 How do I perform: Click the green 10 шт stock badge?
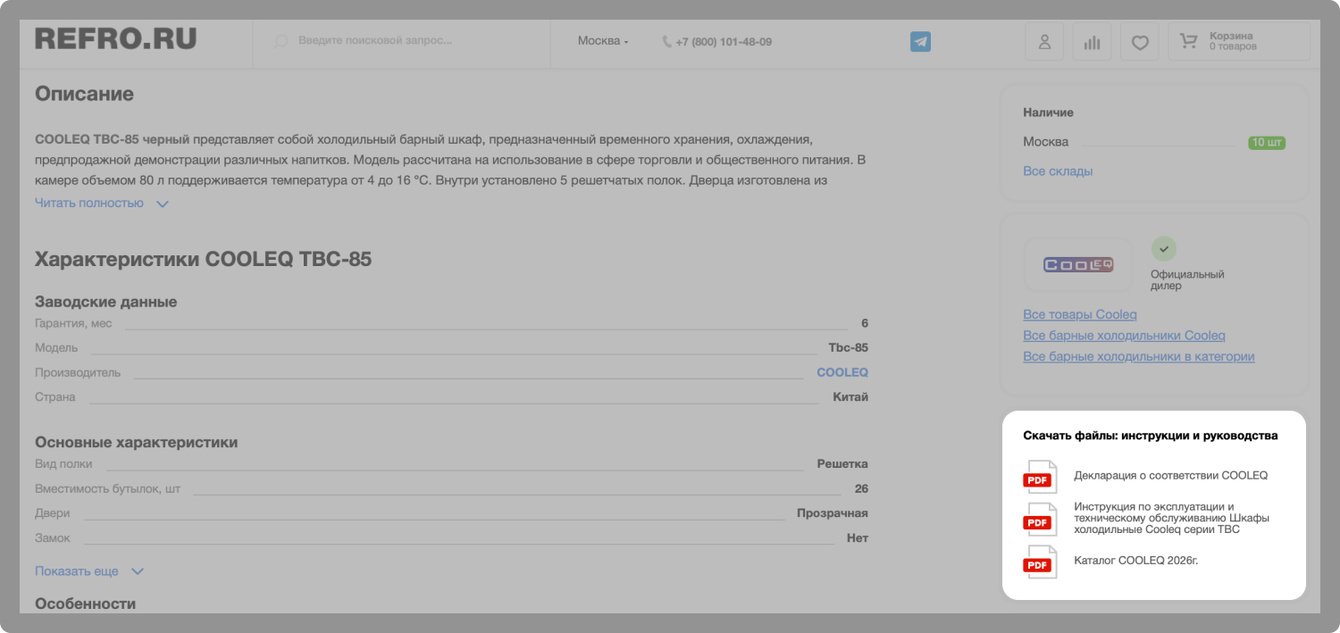(1266, 143)
